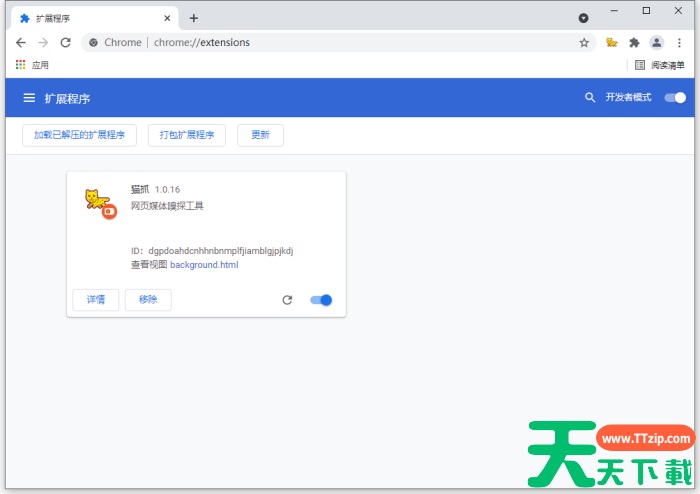The height and width of the screenshot is (494, 700).
Task: Disable developer mode toggle
Action: (676, 98)
